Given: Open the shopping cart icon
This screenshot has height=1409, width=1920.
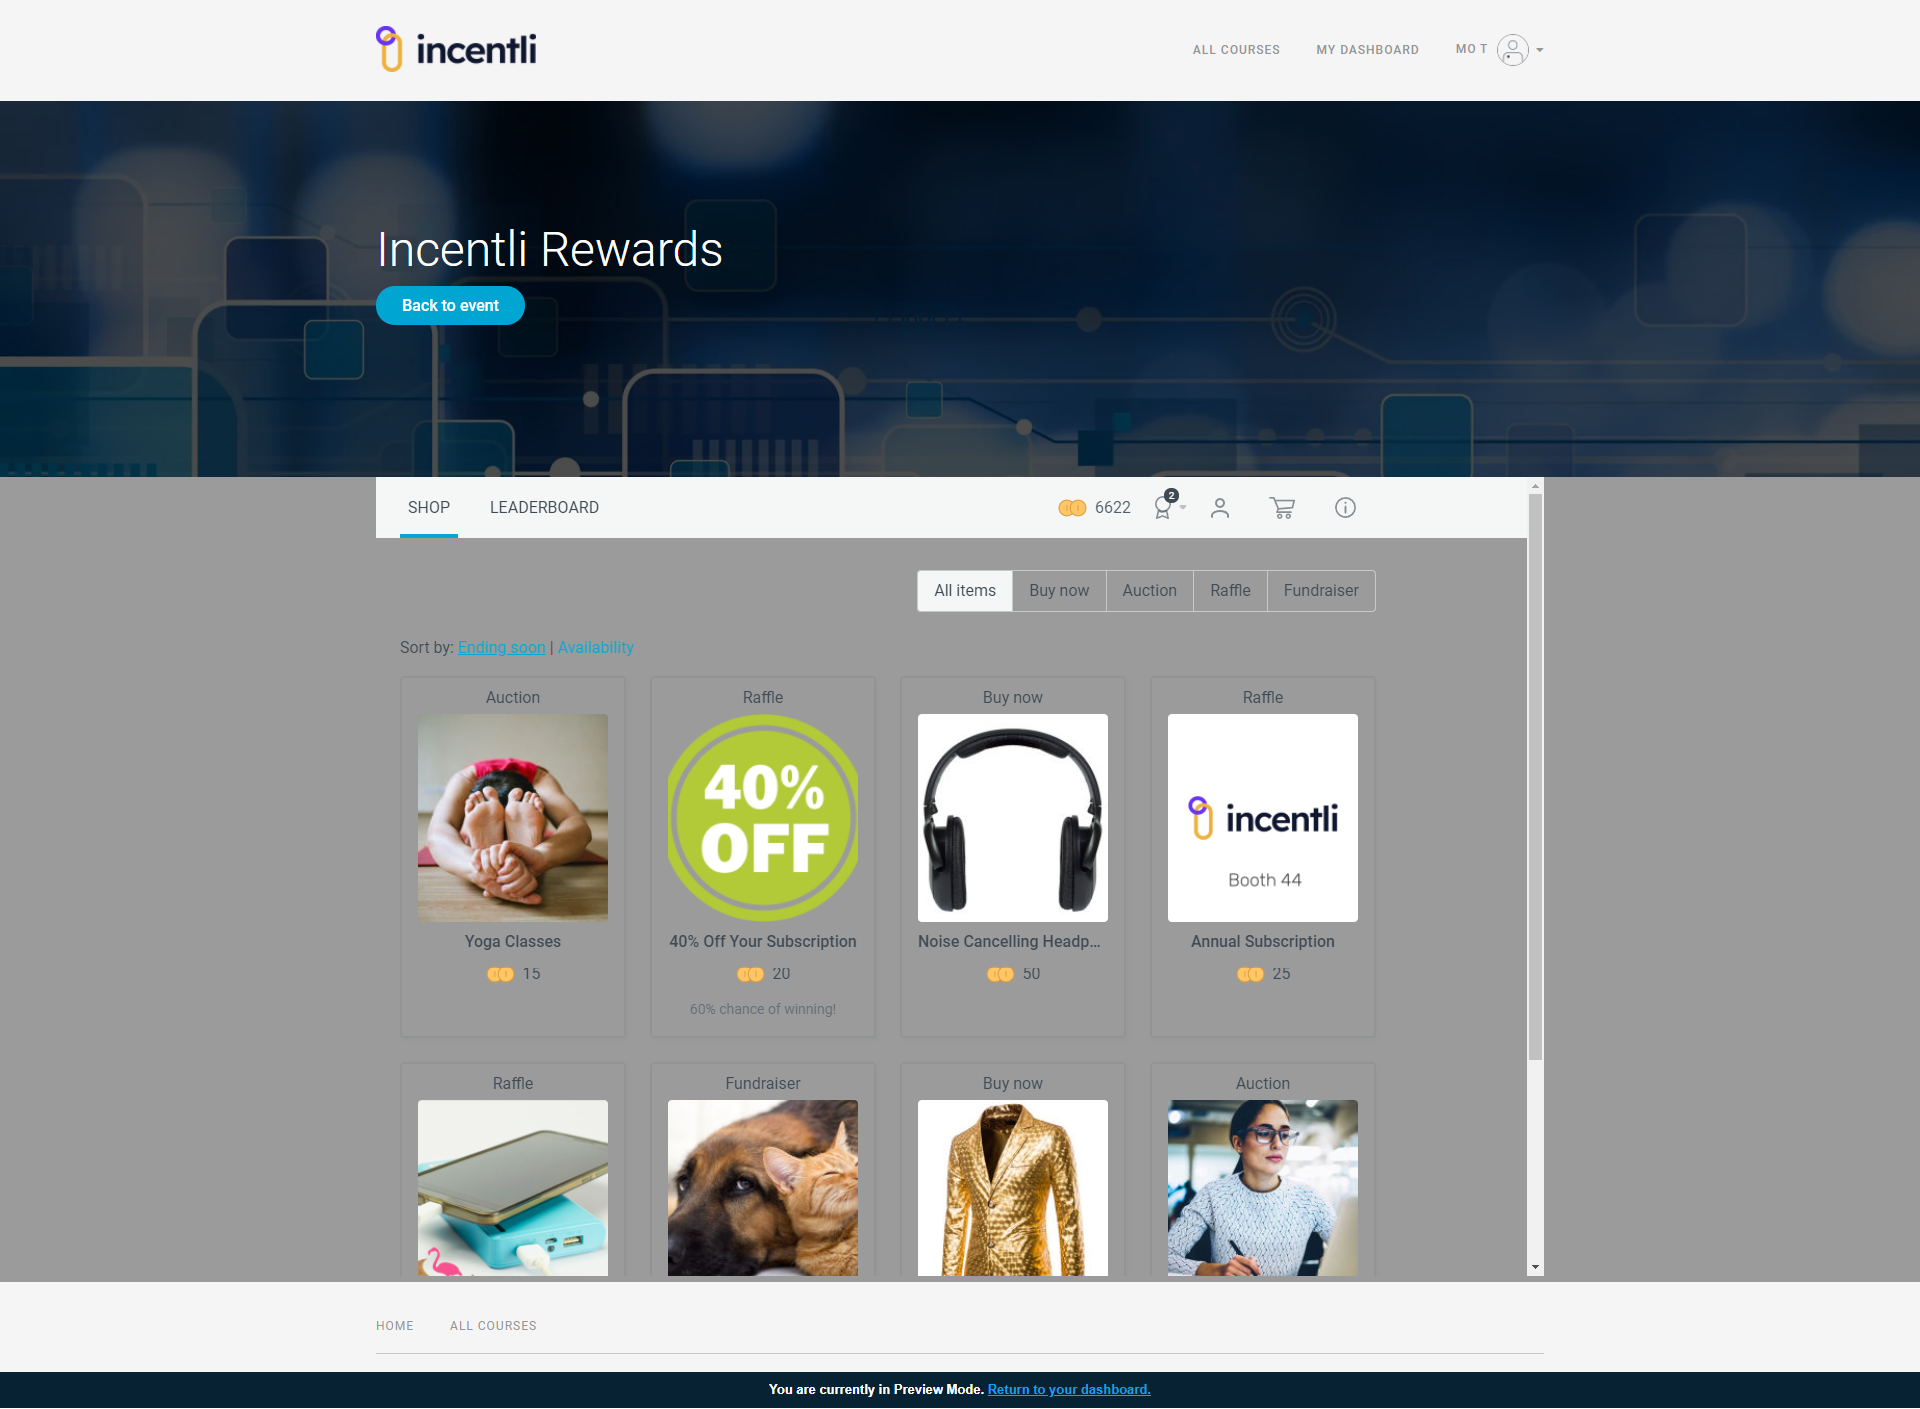Looking at the screenshot, I should click(1282, 508).
